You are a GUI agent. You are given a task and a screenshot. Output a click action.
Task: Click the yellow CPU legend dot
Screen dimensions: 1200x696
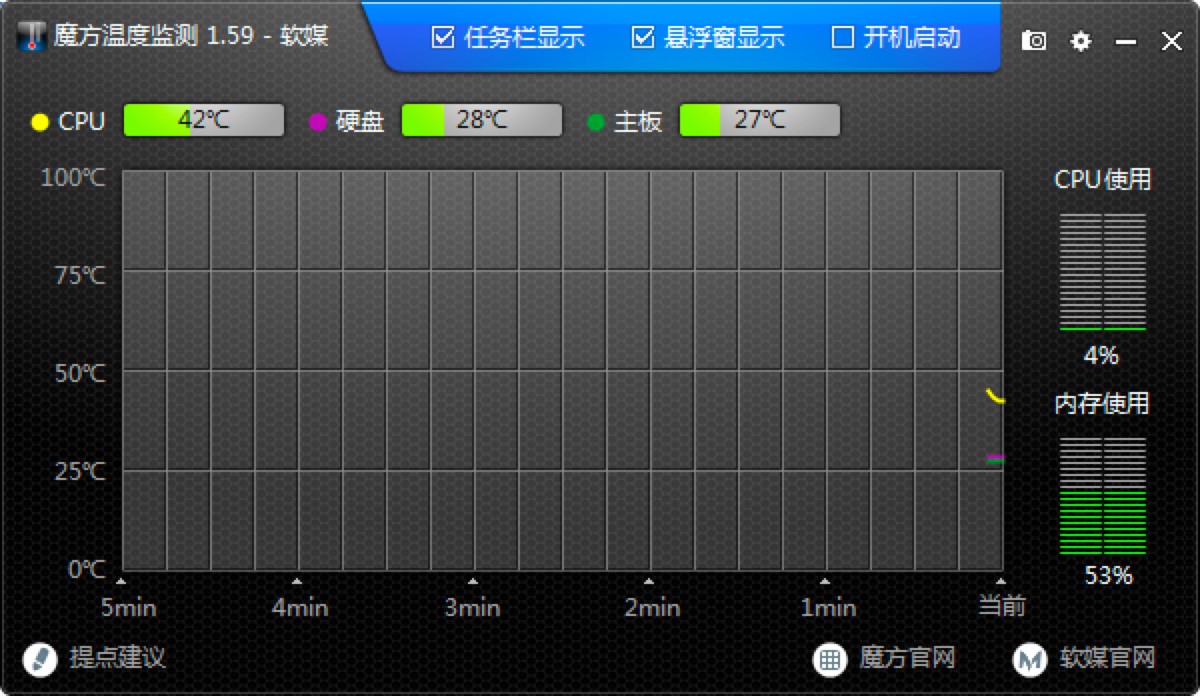(x=40, y=122)
